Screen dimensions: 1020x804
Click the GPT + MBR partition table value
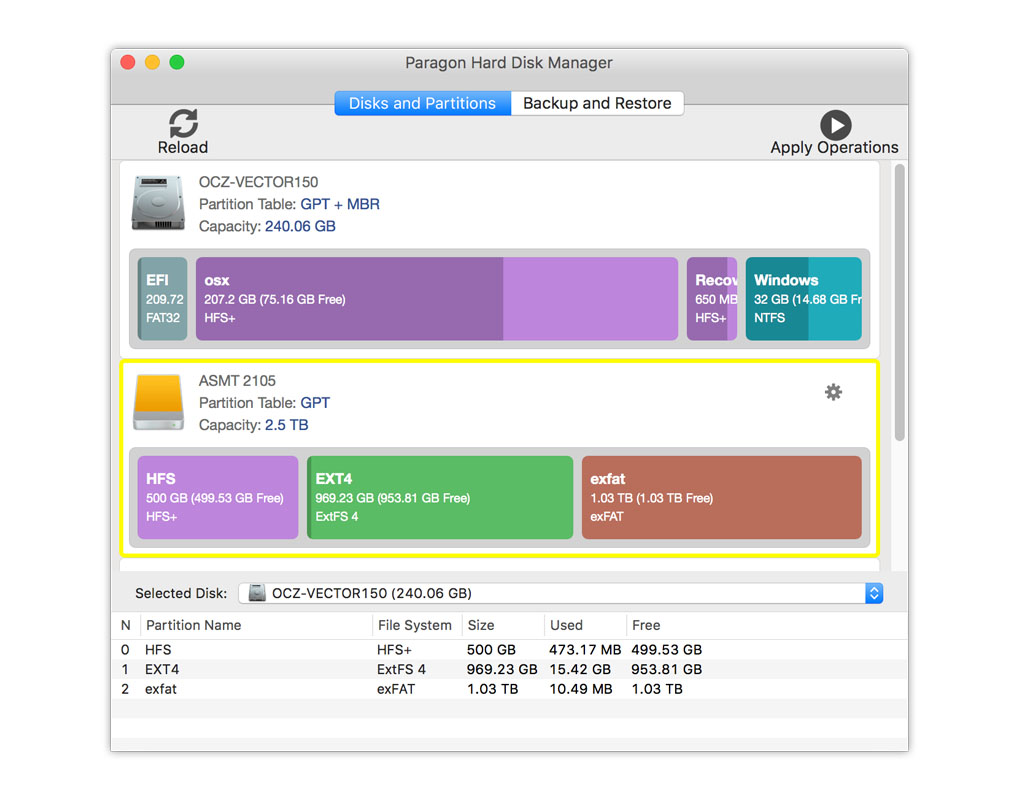(x=340, y=204)
